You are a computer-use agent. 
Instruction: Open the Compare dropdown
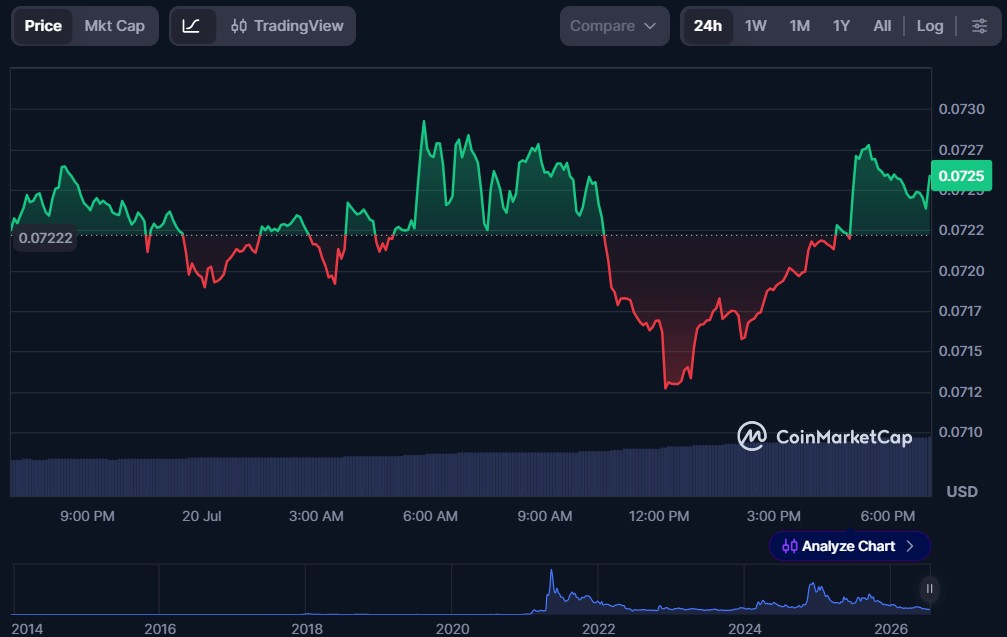(x=614, y=26)
